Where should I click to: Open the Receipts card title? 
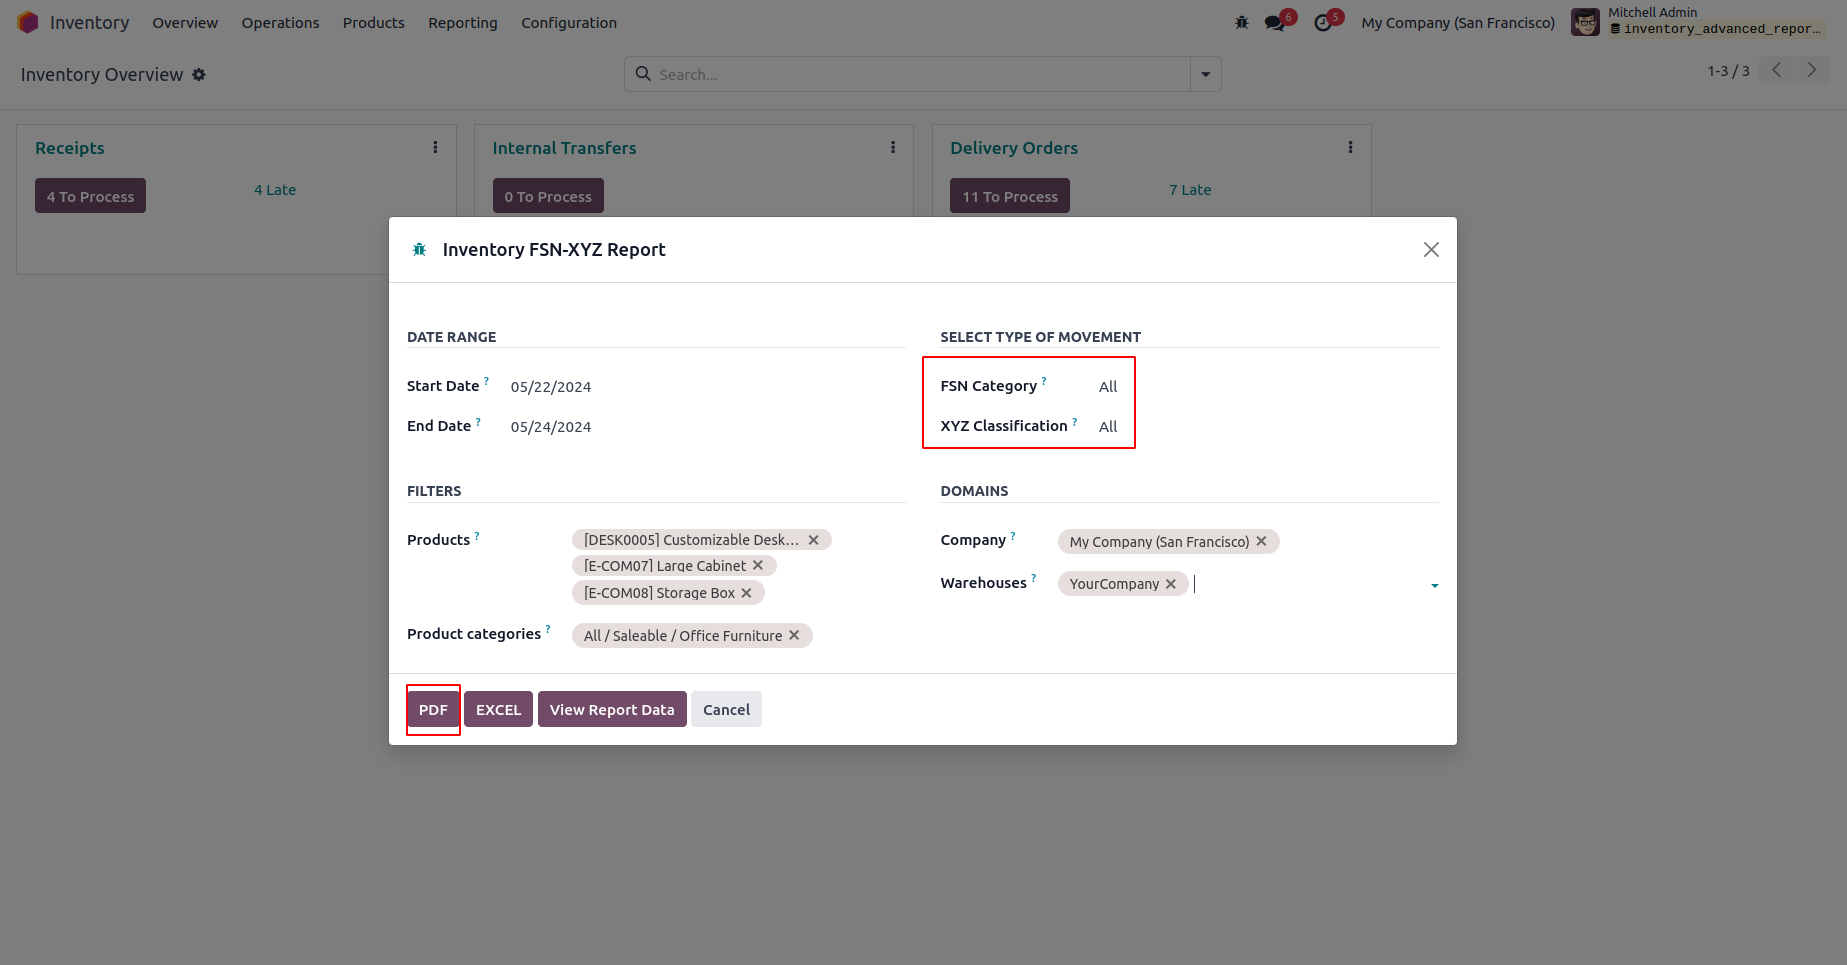[70, 148]
